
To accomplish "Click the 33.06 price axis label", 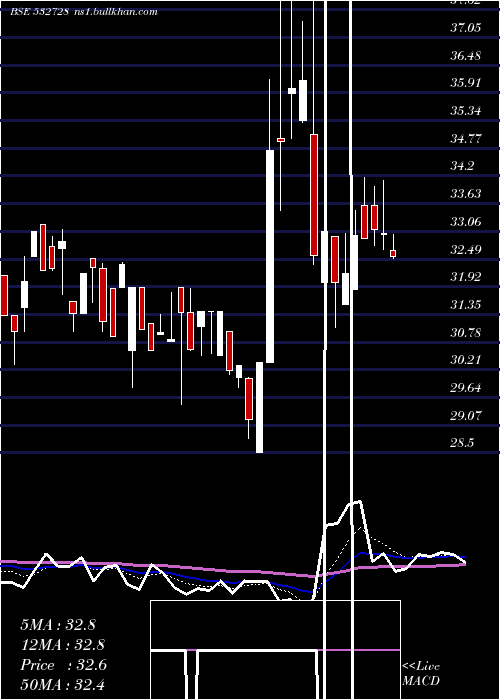I will [x=465, y=221].
